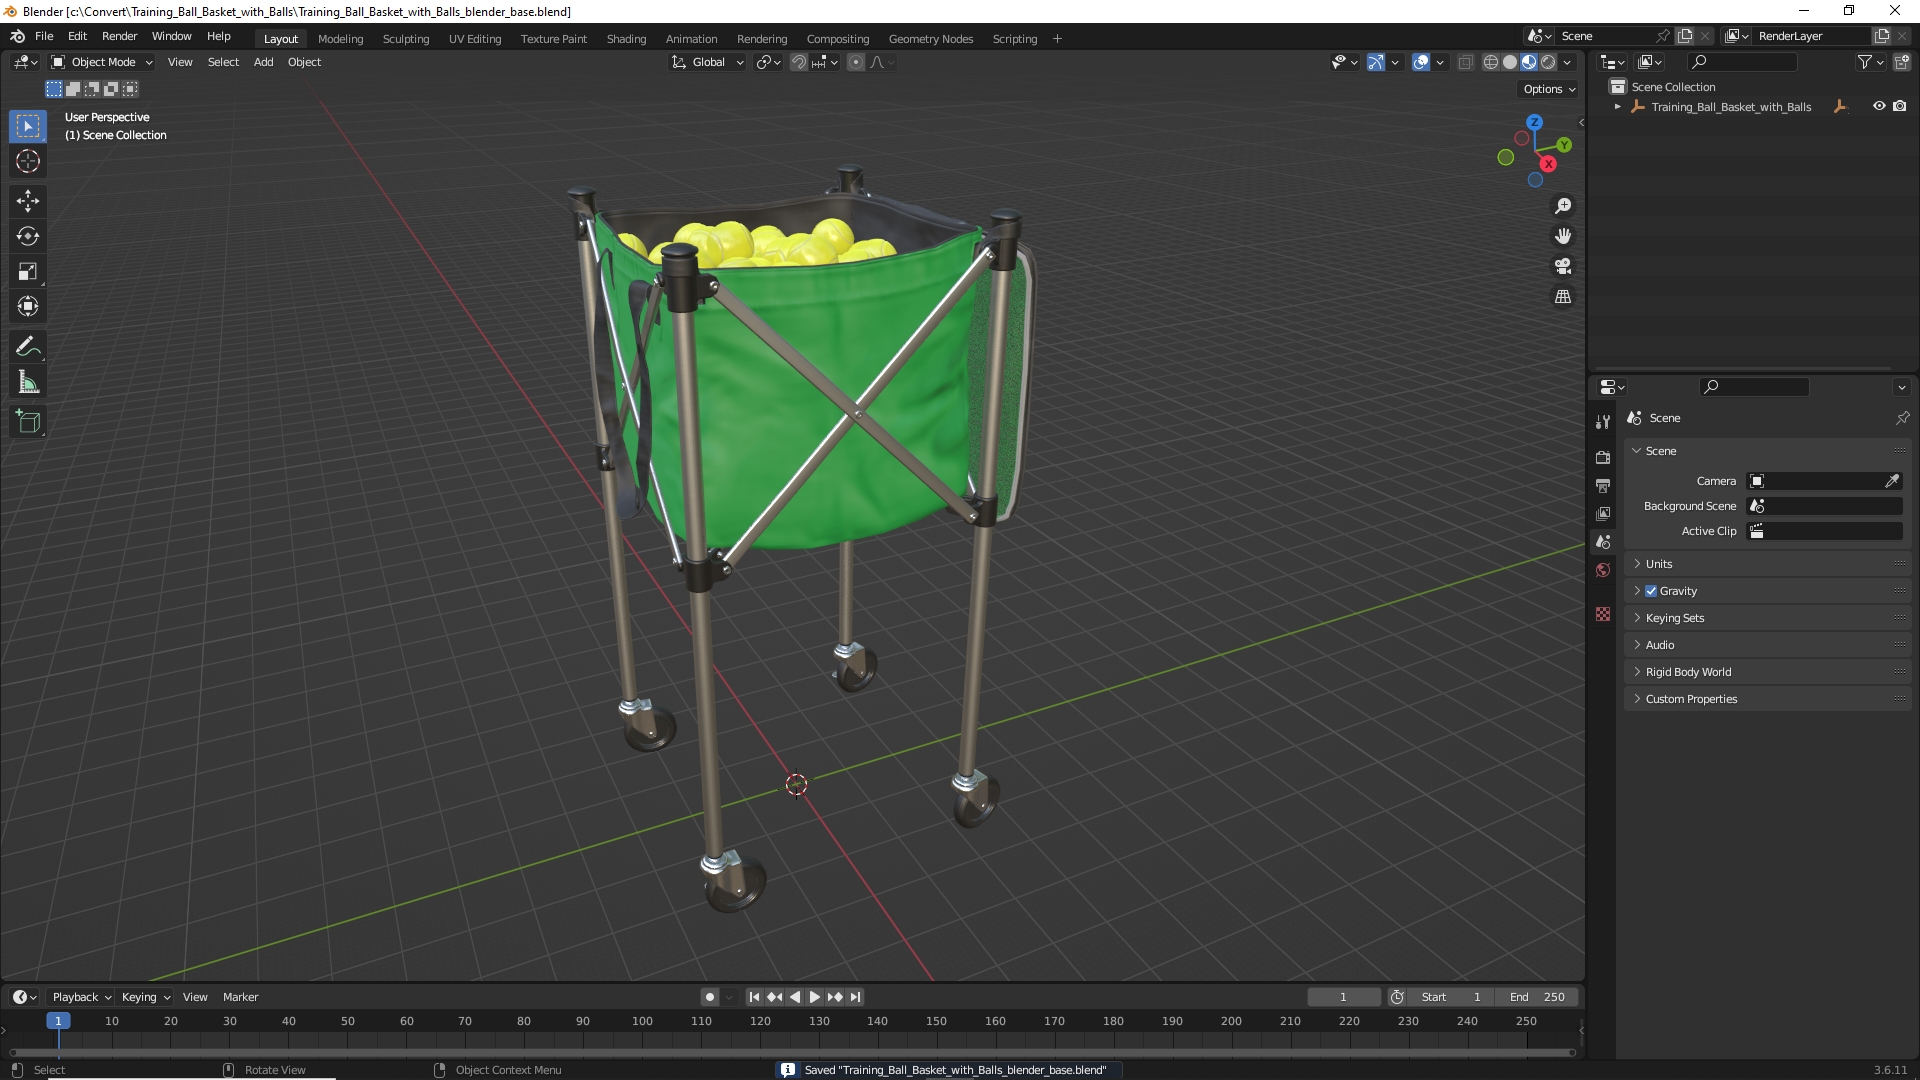Switch to the UV Editing workspace tab
This screenshot has width=1920, height=1080.
[x=475, y=39]
